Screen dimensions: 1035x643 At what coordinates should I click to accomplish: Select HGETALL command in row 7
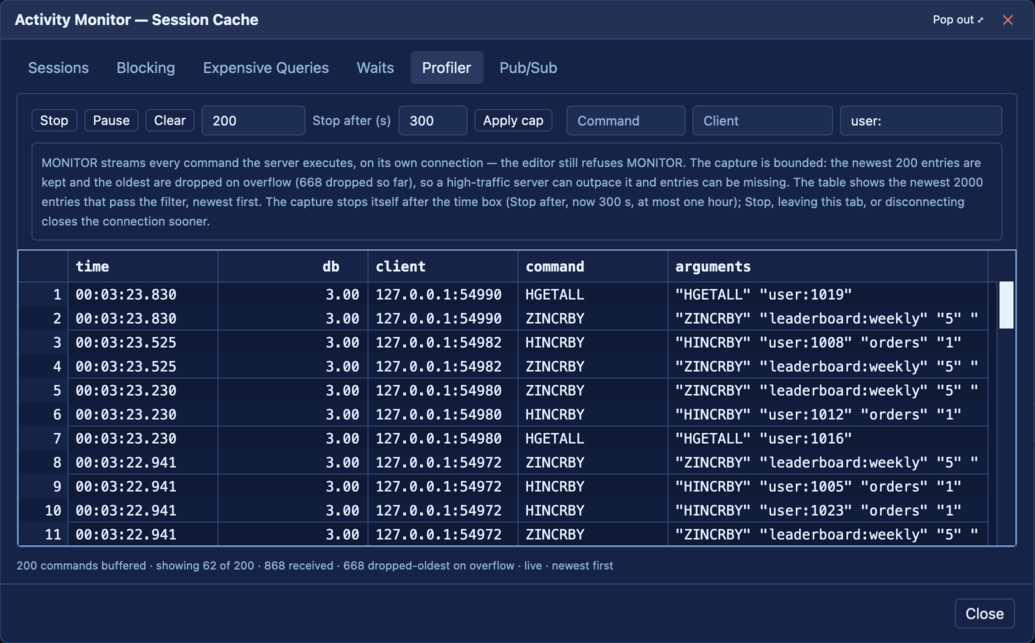pos(592,438)
